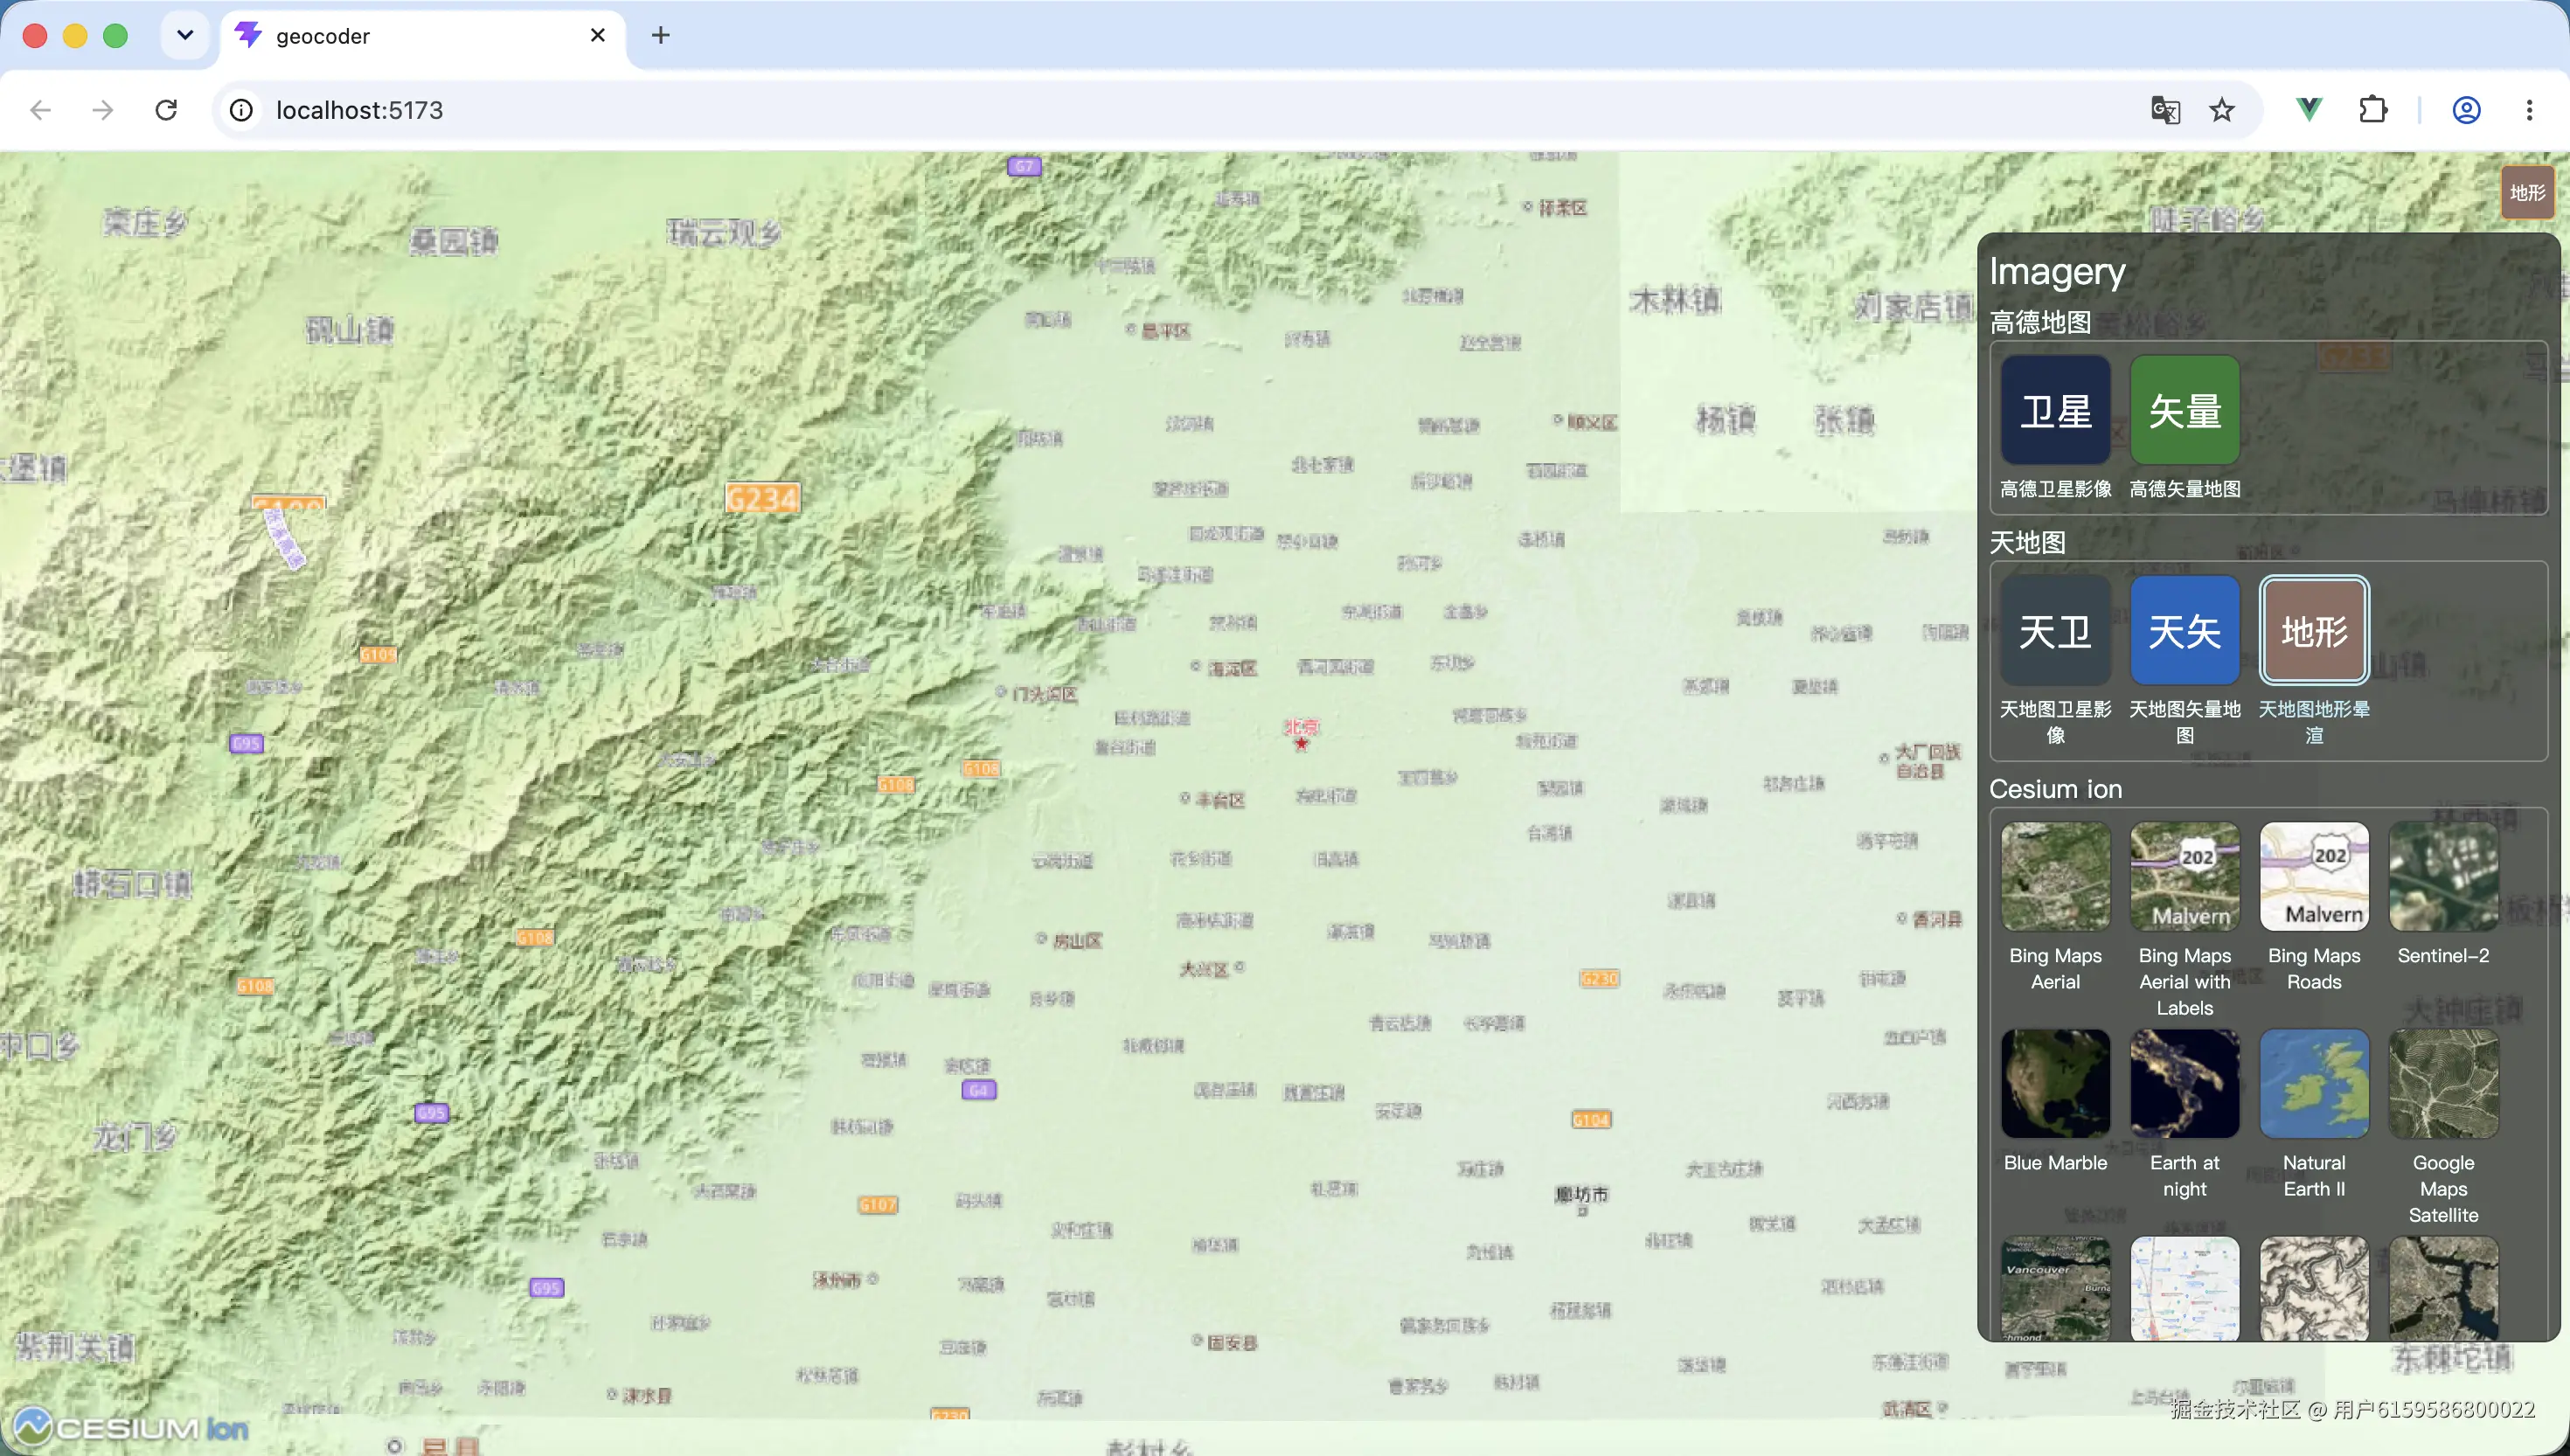Click the 天地图 section heading
2570x1456 pixels.
(x=2027, y=542)
